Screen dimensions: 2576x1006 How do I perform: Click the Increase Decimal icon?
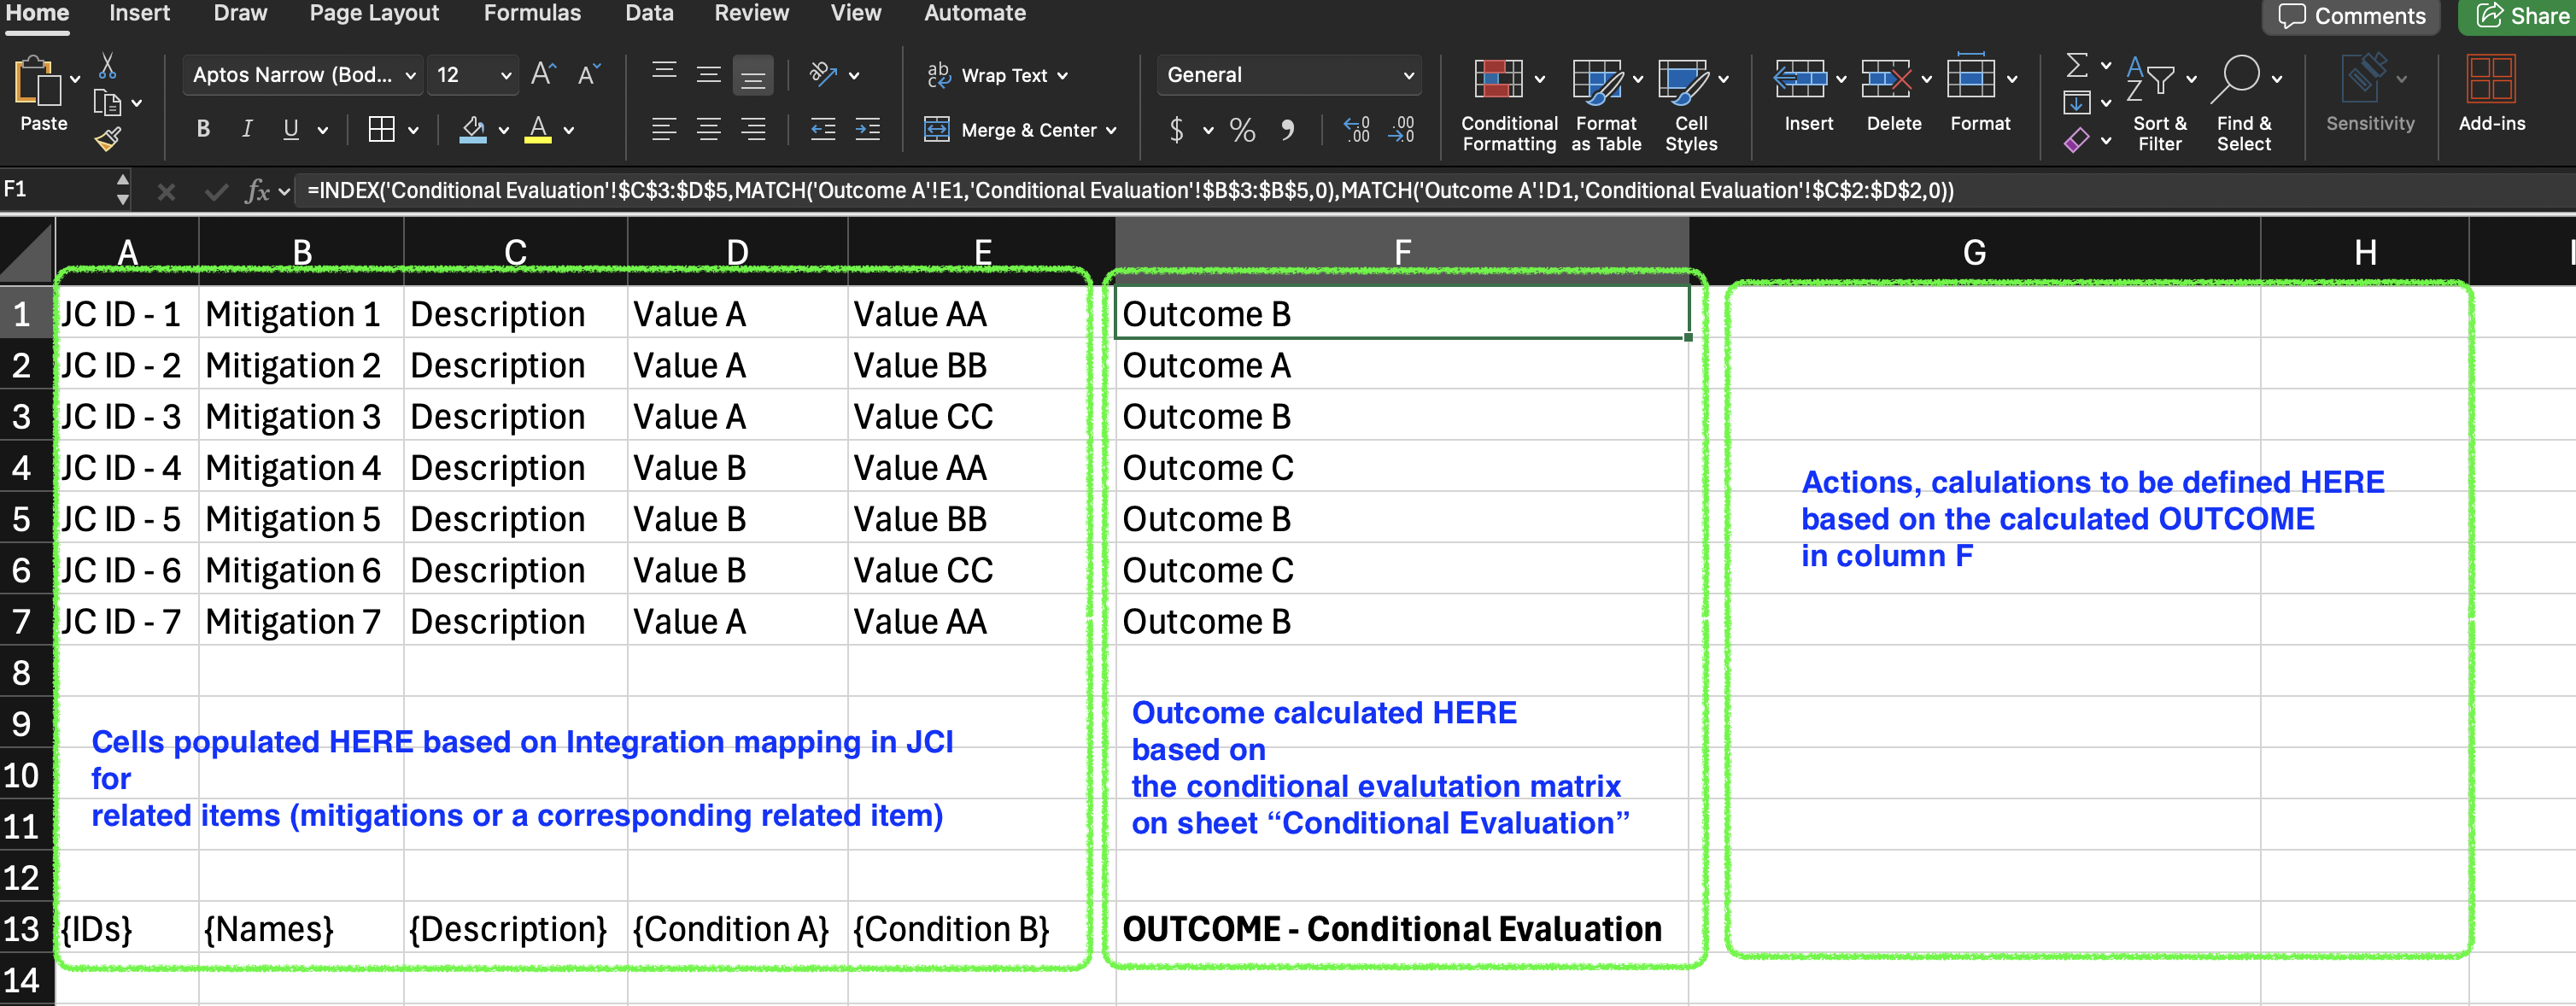1356,130
